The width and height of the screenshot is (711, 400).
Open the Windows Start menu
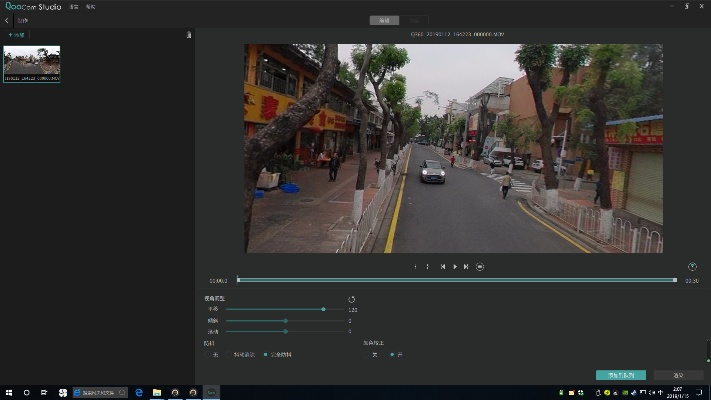[x=8, y=392]
